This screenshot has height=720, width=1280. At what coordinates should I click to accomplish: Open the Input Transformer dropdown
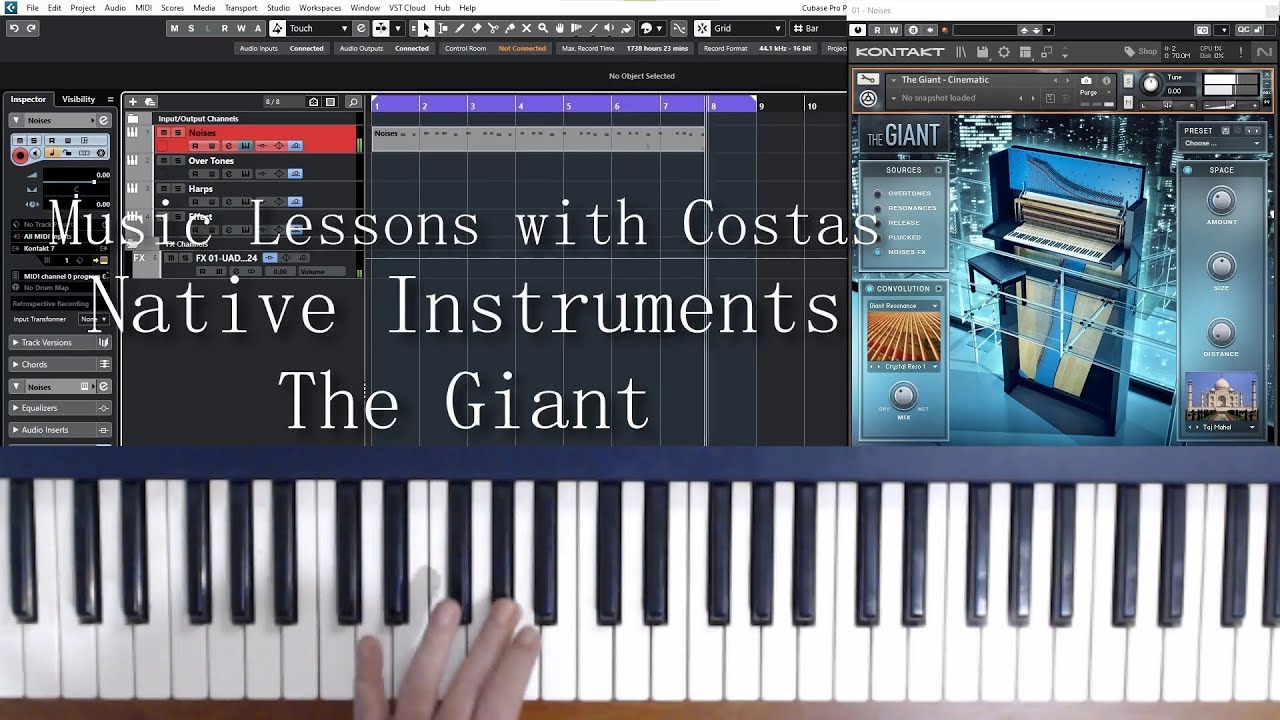(x=93, y=319)
